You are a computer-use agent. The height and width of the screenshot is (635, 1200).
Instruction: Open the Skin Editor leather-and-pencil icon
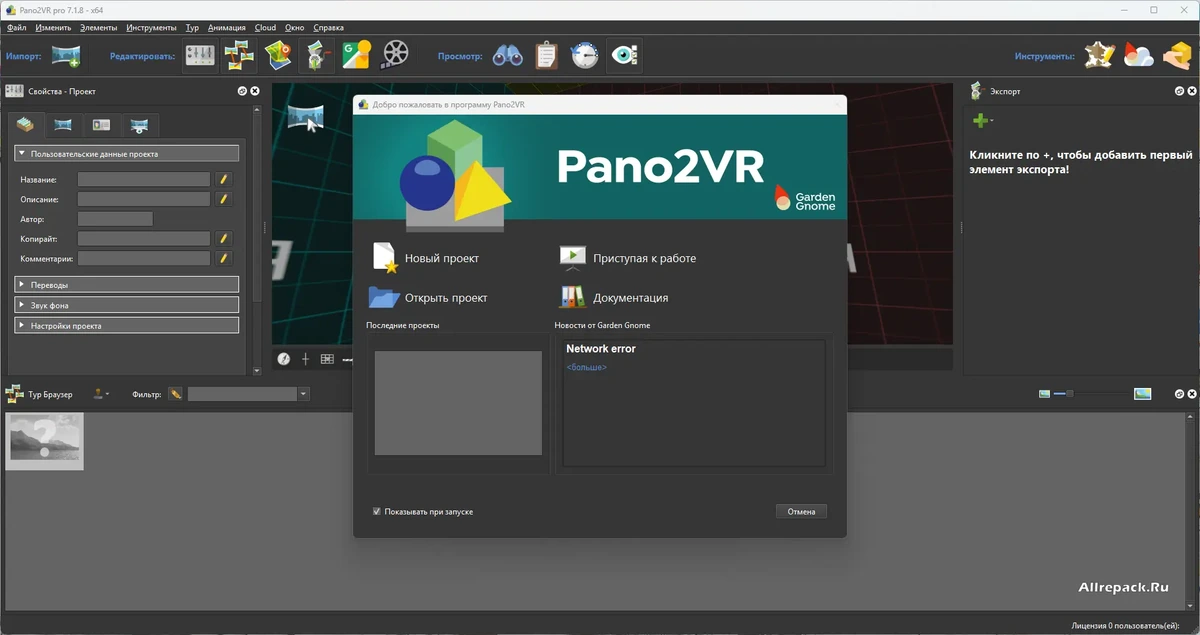click(x=1100, y=56)
